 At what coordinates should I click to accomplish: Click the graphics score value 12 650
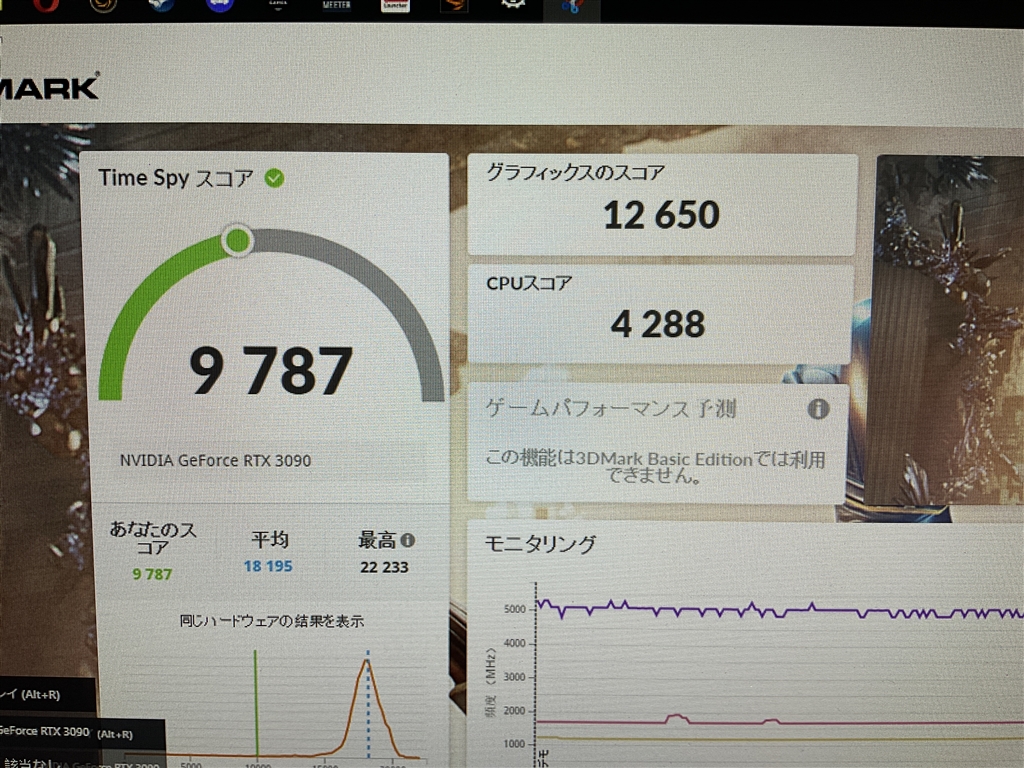tap(661, 214)
